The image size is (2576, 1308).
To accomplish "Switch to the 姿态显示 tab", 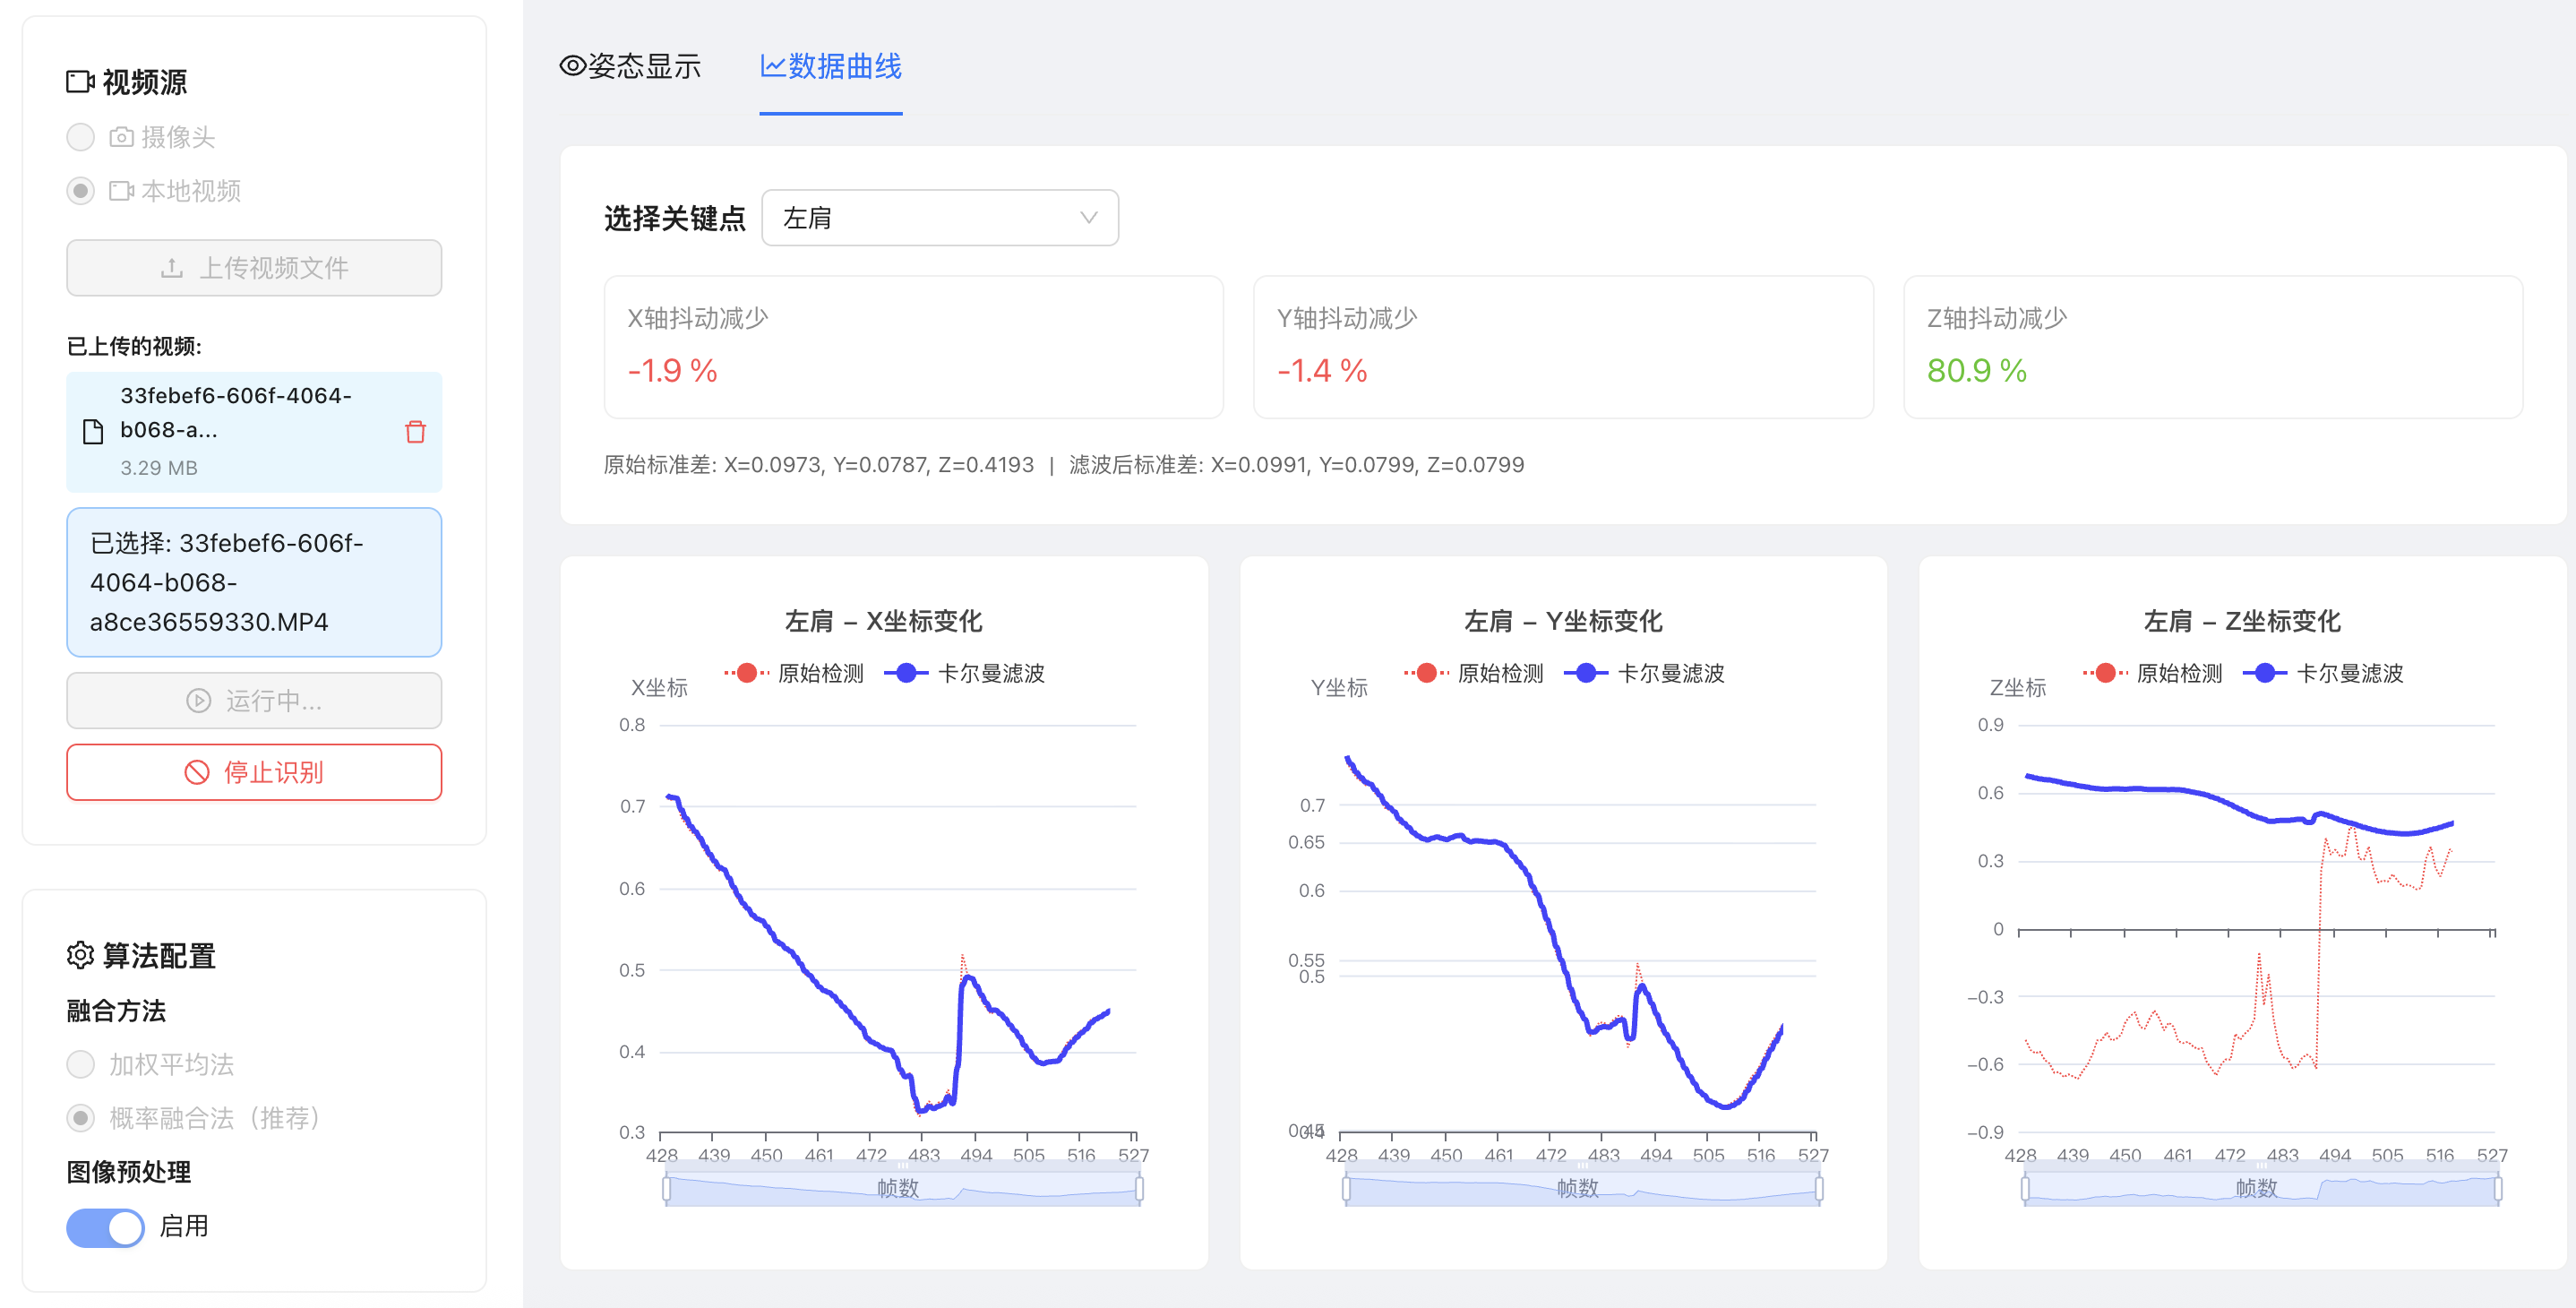I will point(635,66).
